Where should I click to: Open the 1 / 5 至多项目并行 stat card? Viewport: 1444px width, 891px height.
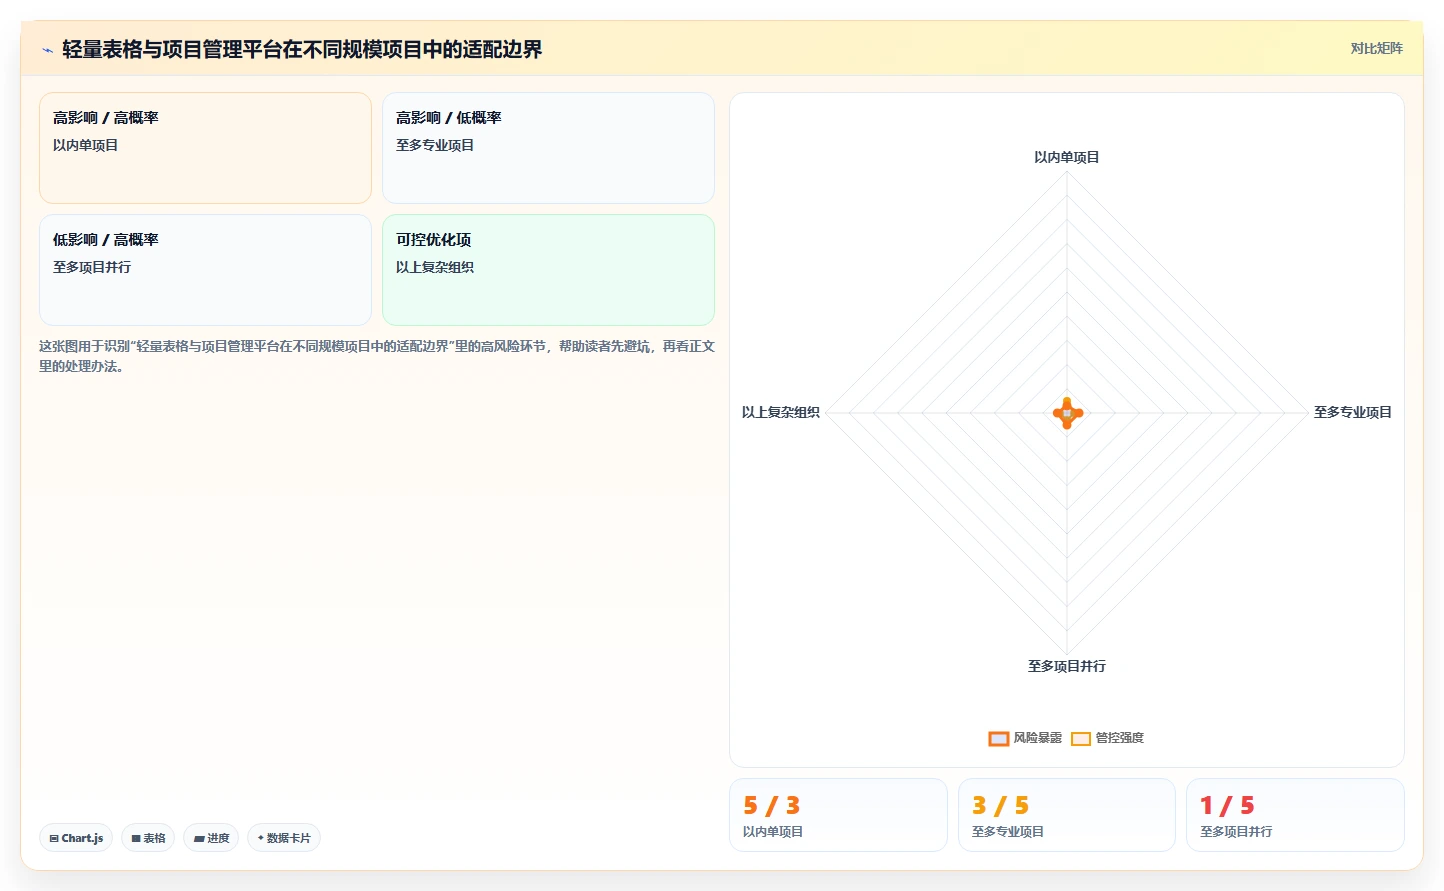click(1295, 815)
